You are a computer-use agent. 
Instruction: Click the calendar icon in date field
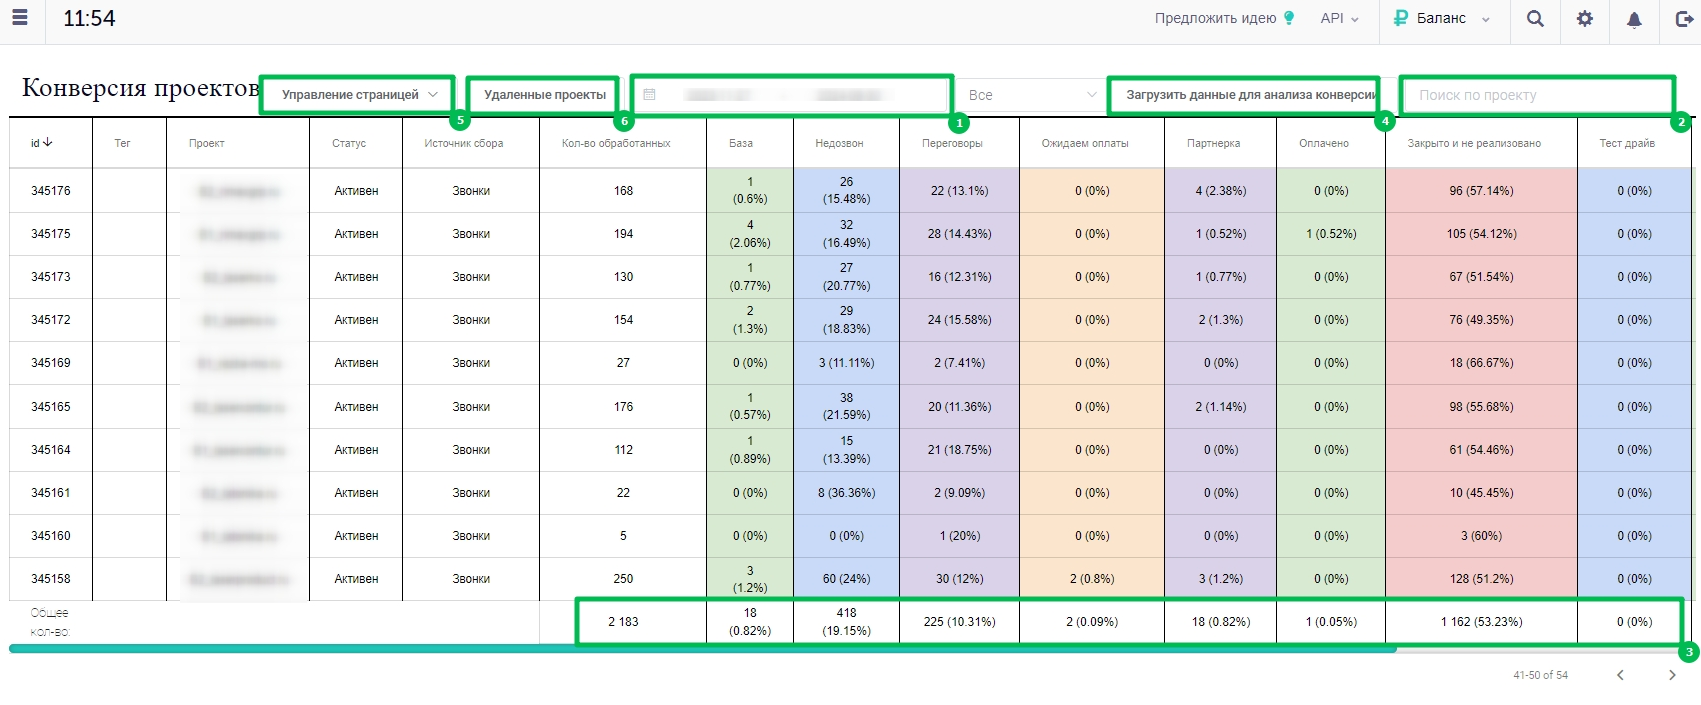[649, 95]
